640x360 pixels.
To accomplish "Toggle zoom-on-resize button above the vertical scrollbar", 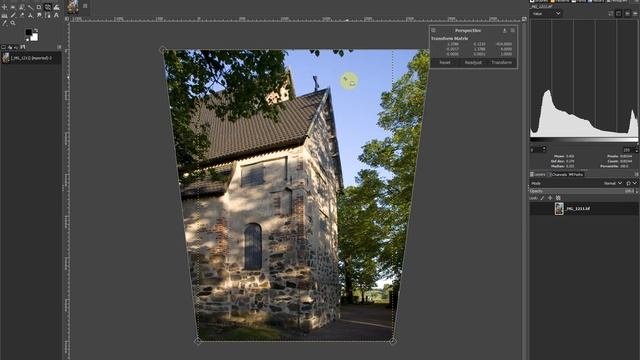I will pyautogui.click(x=524, y=19).
